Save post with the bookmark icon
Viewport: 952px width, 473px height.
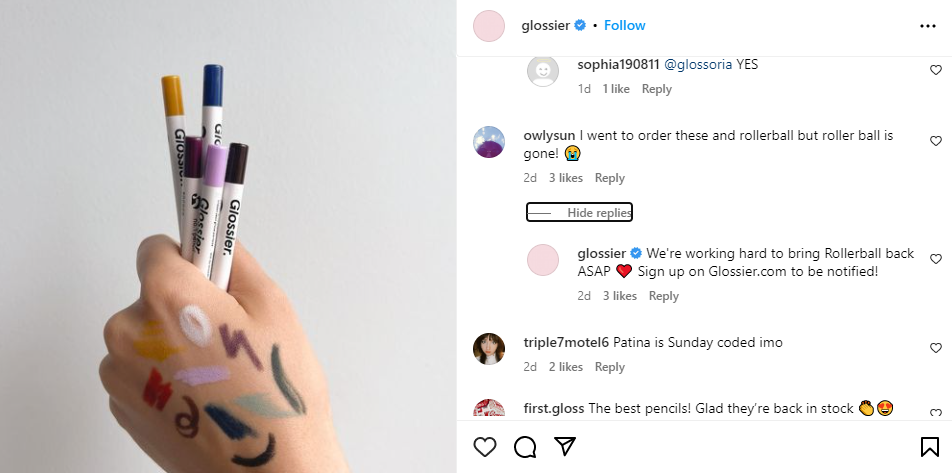coord(929,446)
